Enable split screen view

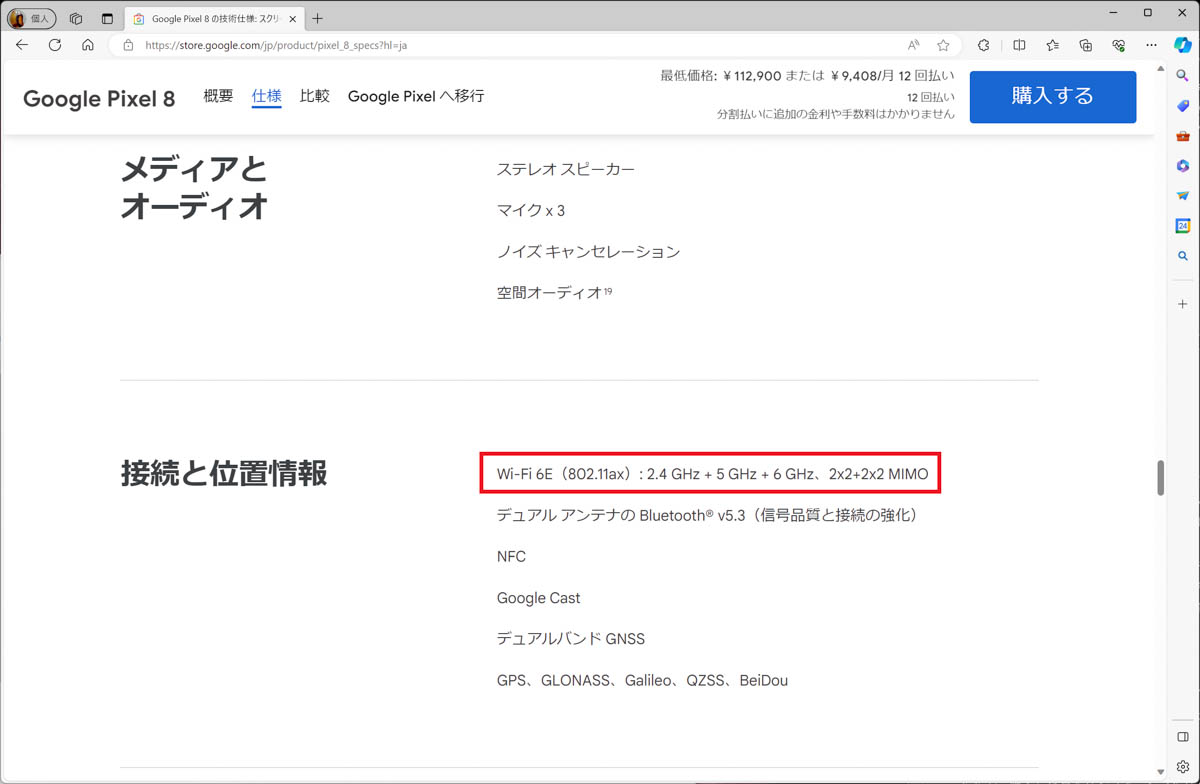click(x=1019, y=45)
